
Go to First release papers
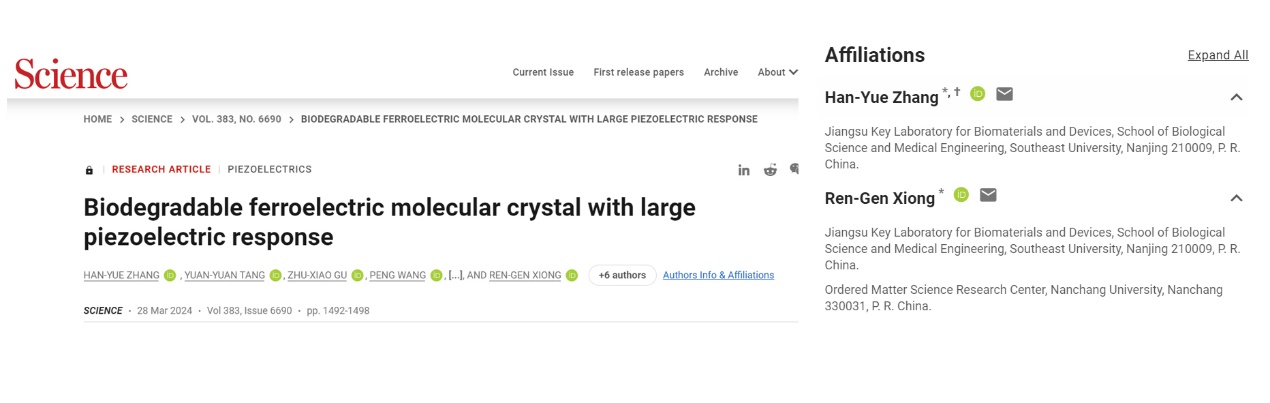click(638, 72)
